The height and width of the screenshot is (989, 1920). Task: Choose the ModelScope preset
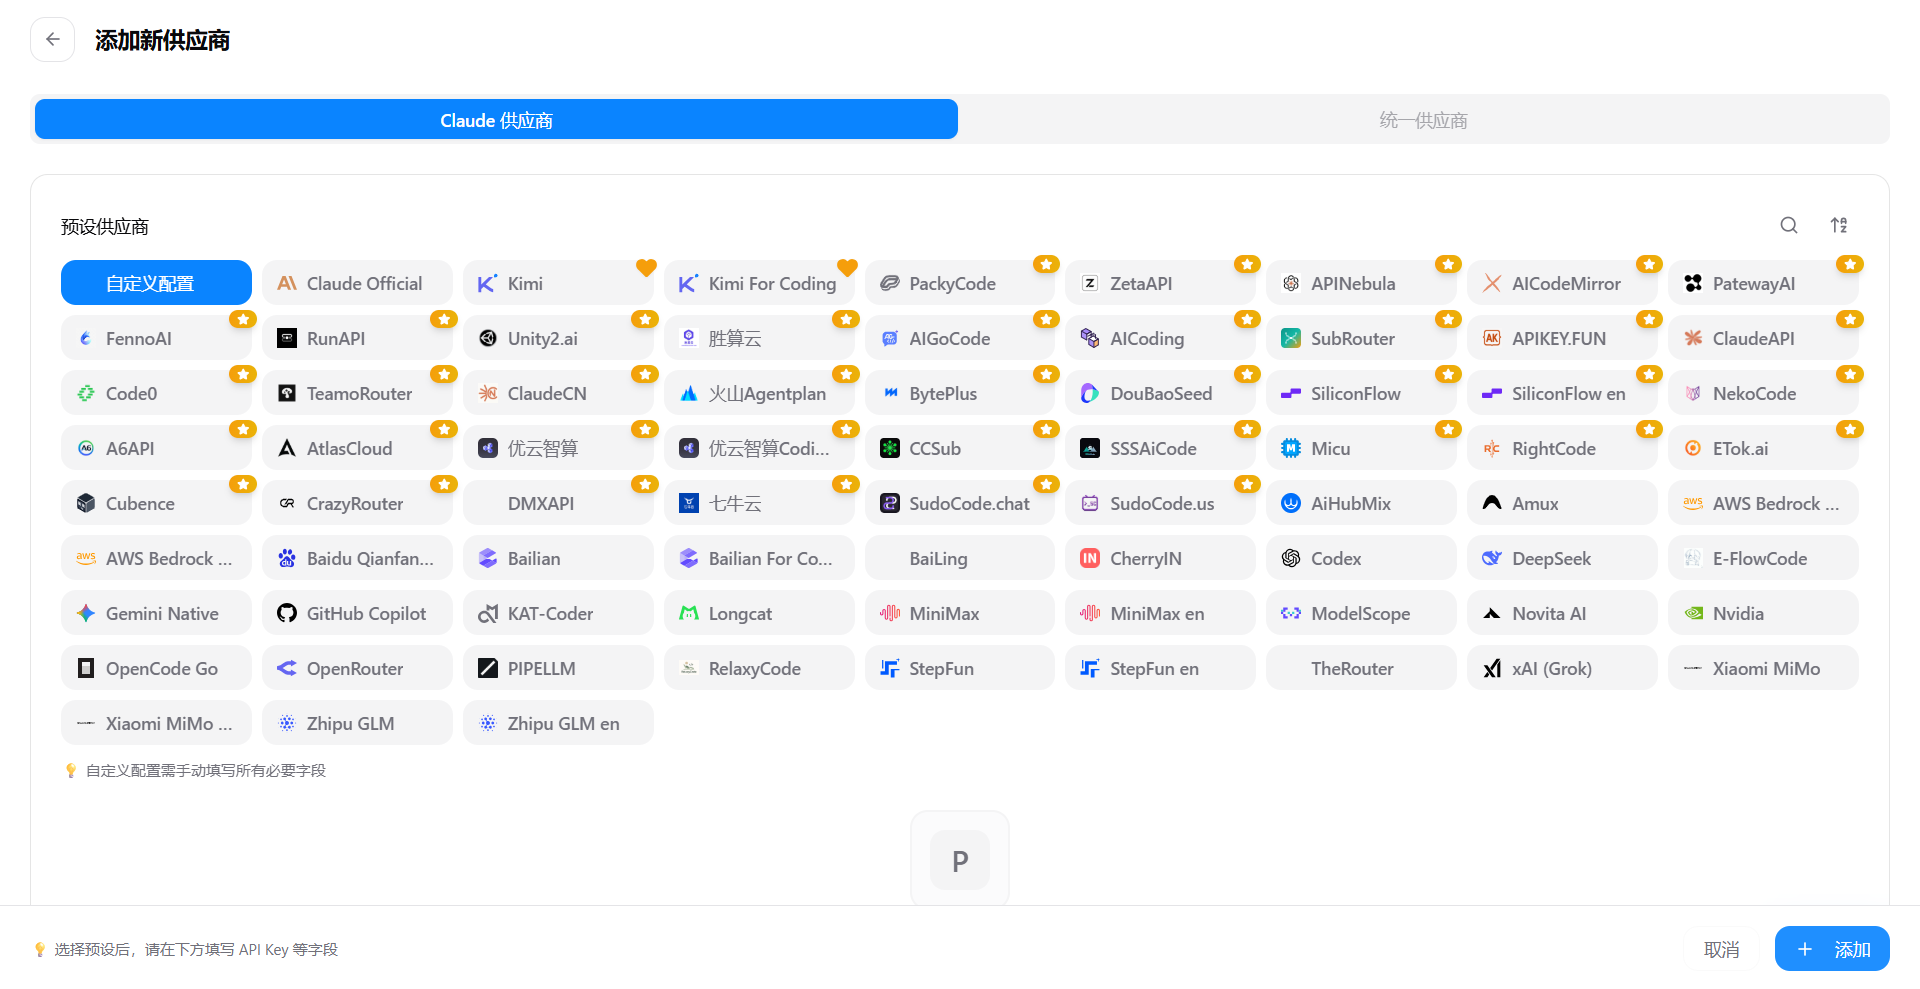1361,613
